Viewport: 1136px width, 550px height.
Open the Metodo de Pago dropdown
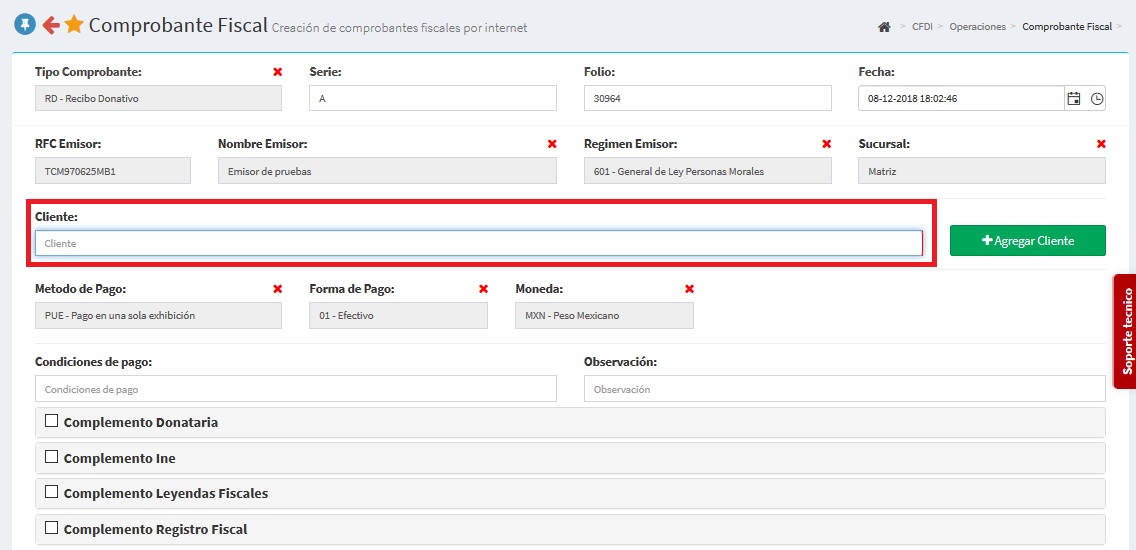coord(158,316)
